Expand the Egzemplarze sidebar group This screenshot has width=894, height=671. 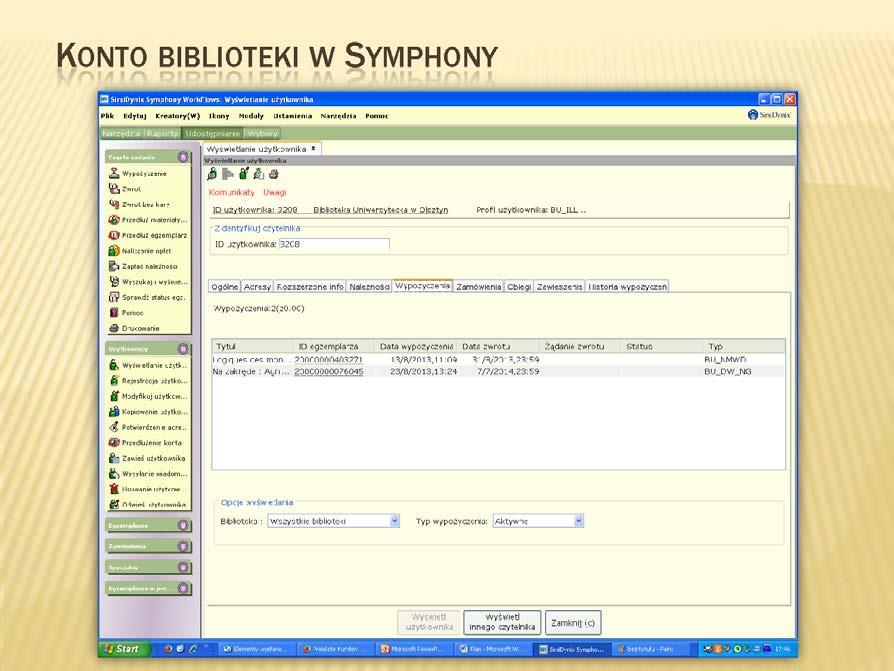coord(183,525)
